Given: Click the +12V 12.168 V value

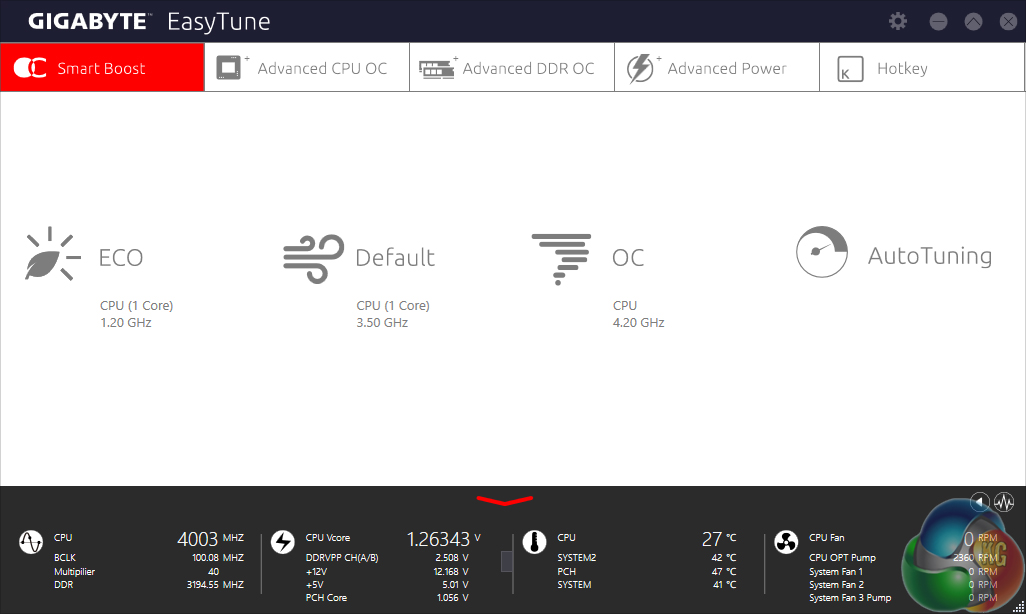Looking at the screenshot, I should click(451, 571).
